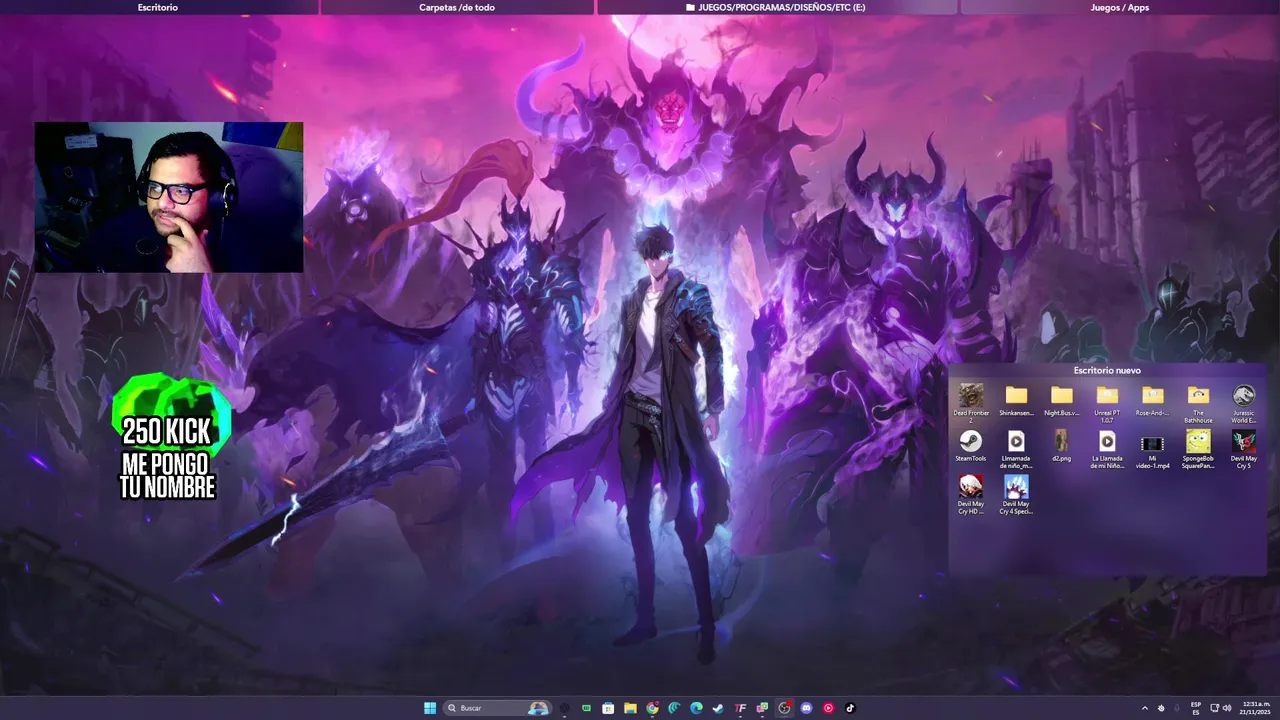The height and width of the screenshot is (720, 1280).
Task: Launch Jurassic World Evolution shortcut
Action: click(x=1243, y=402)
